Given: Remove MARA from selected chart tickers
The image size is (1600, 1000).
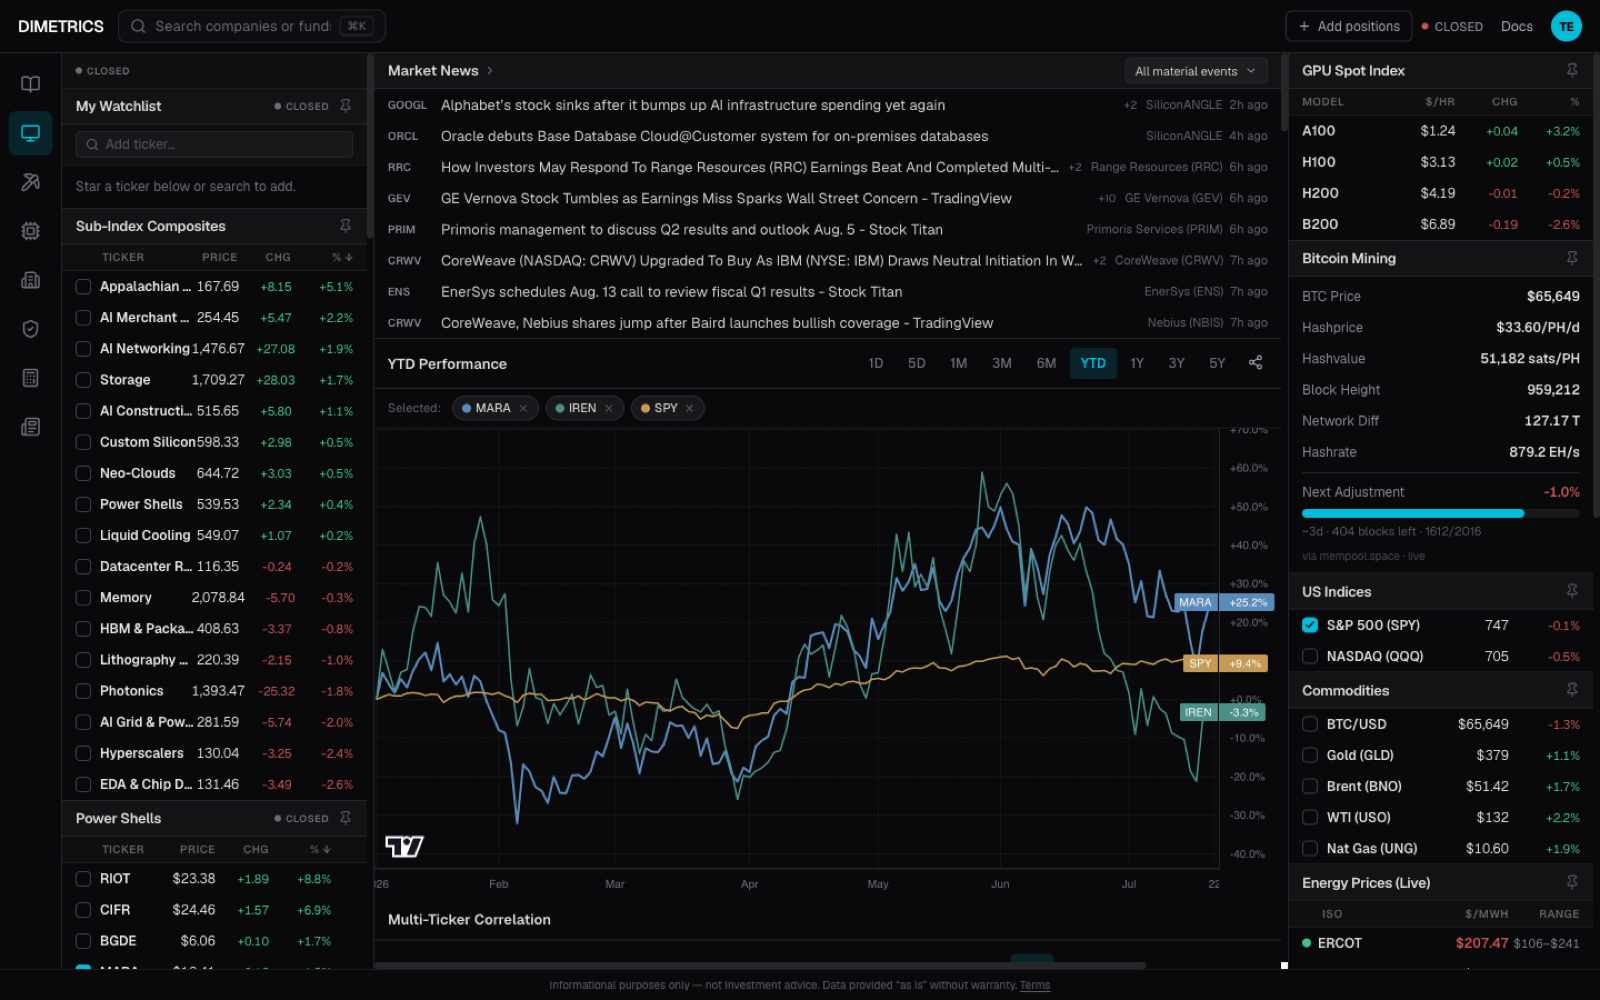Looking at the screenshot, I should (x=523, y=408).
